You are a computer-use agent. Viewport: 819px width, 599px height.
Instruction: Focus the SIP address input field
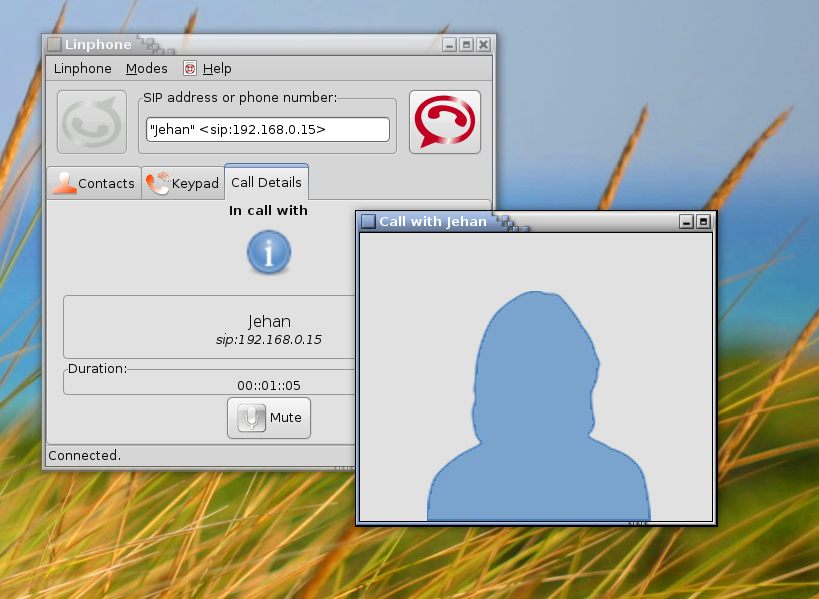(267, 130)
